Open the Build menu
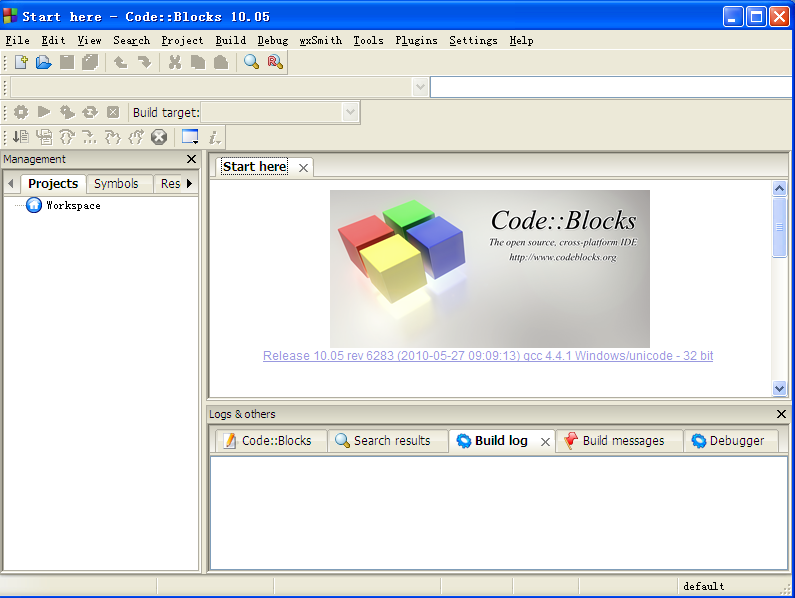795x598 pixels. point(231,41)
